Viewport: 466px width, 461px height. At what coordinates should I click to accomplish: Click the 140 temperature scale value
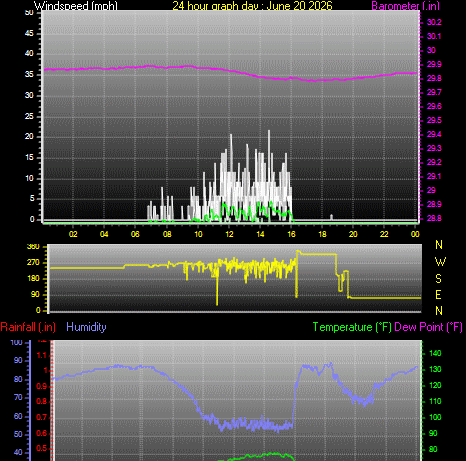click(435, 353)
